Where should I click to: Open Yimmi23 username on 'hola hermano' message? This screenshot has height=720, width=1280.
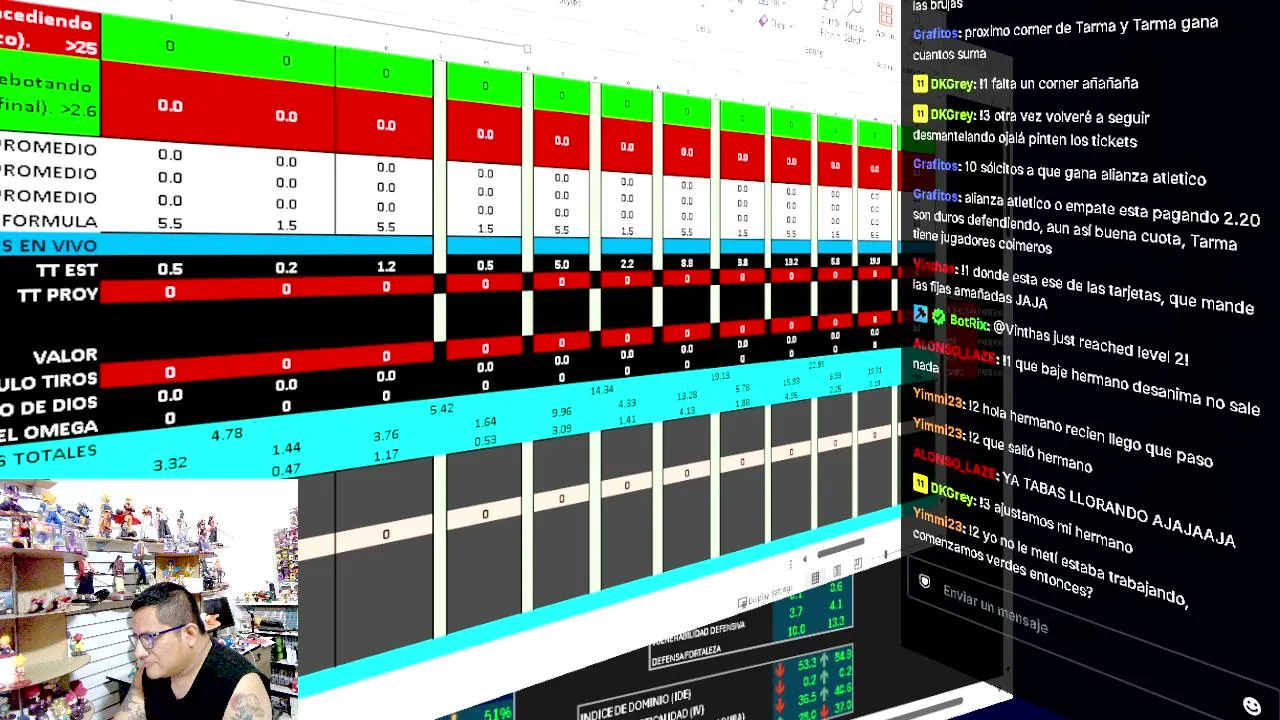tap(938, 396)
